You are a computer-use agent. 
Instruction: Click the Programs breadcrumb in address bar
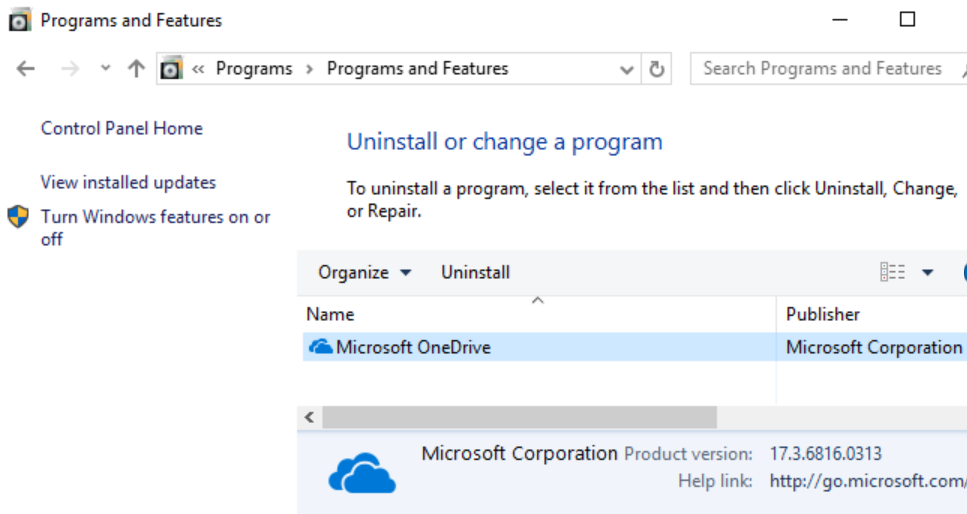tap(254, 69)
